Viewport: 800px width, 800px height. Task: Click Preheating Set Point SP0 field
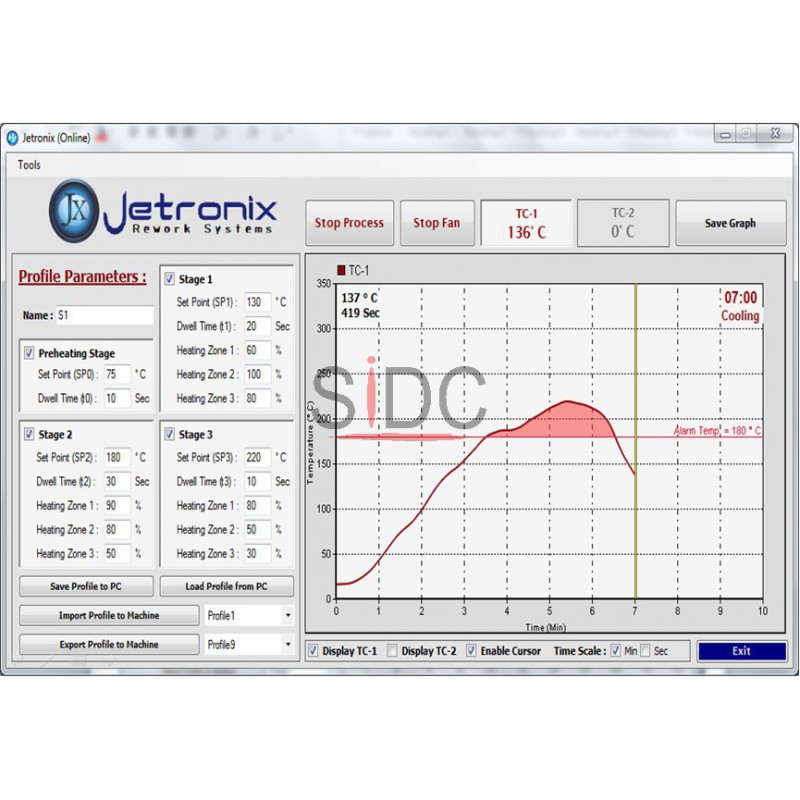117,374
